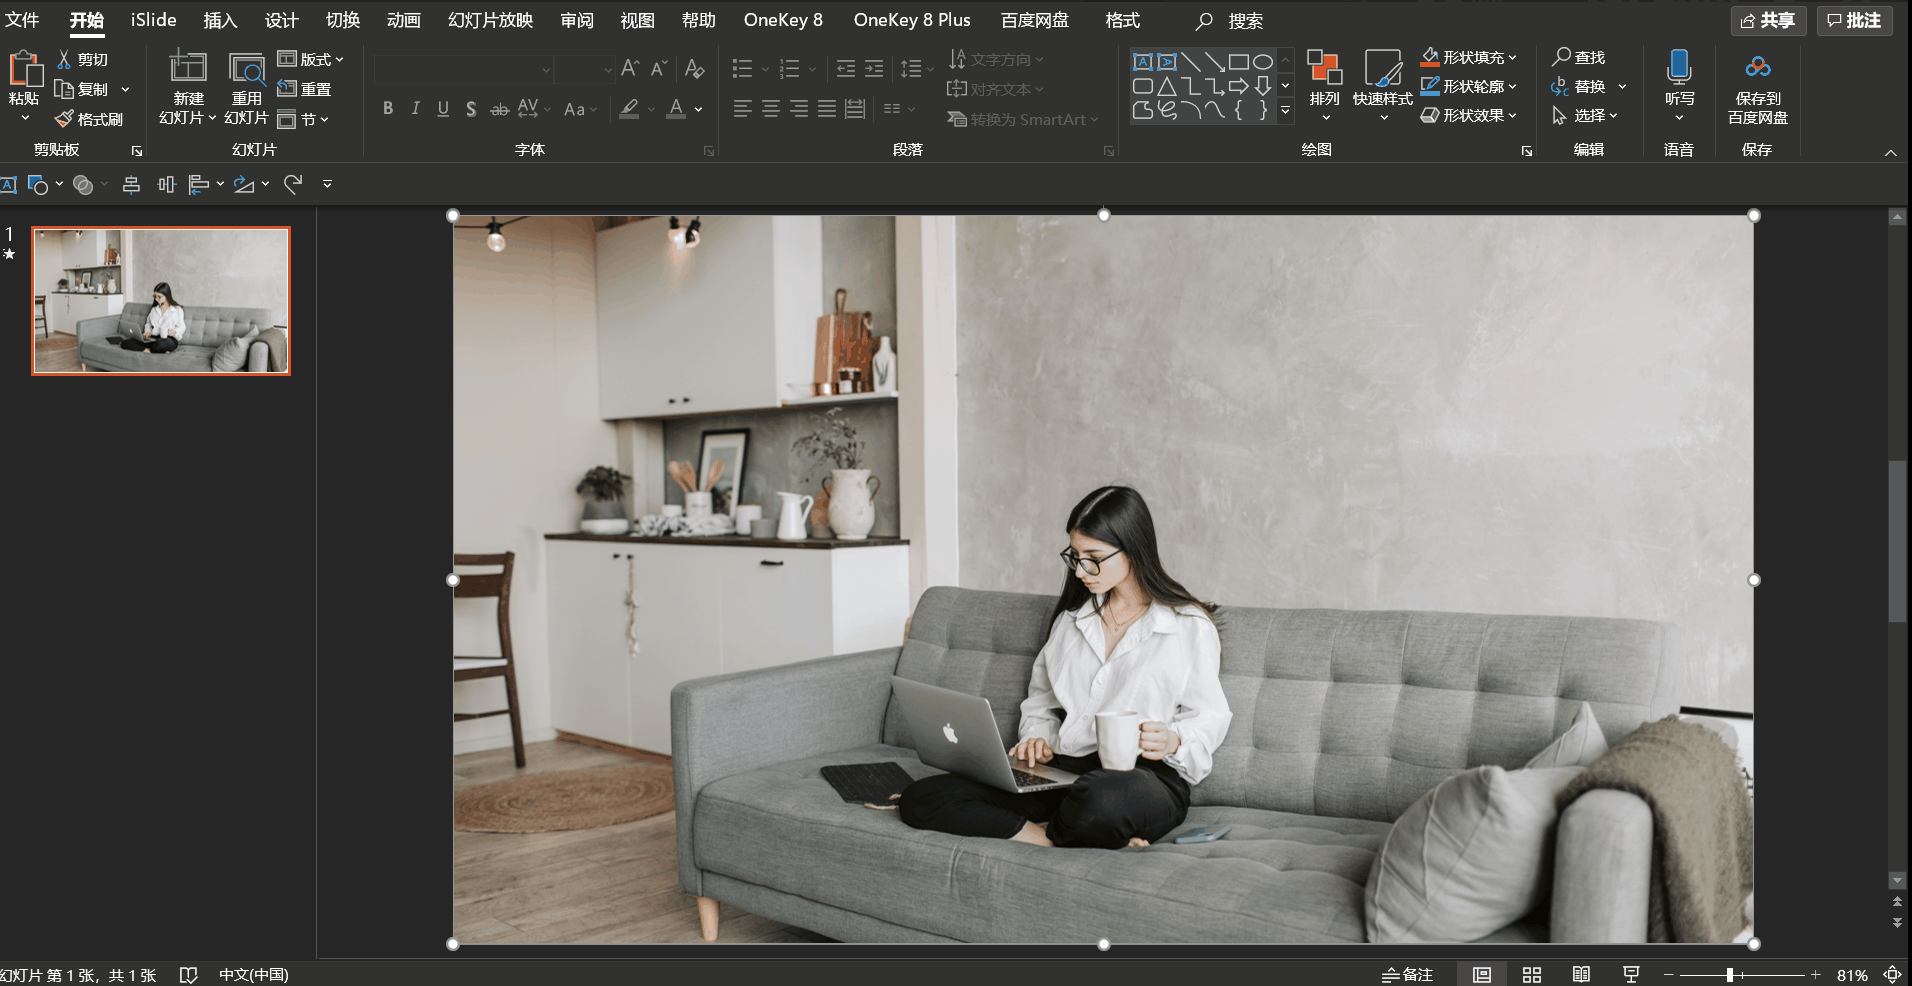Toggle italic formatting

416,109
